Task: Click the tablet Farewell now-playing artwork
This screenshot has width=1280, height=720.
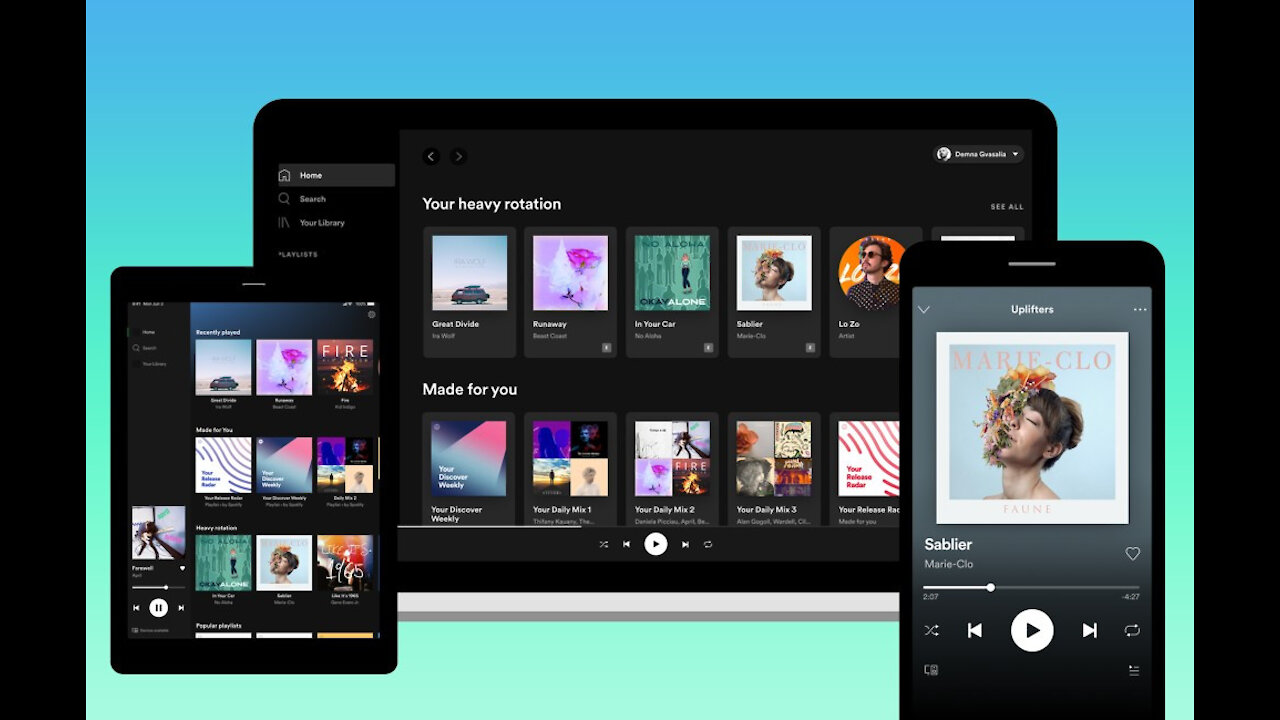Action: [x=158, y=533]
